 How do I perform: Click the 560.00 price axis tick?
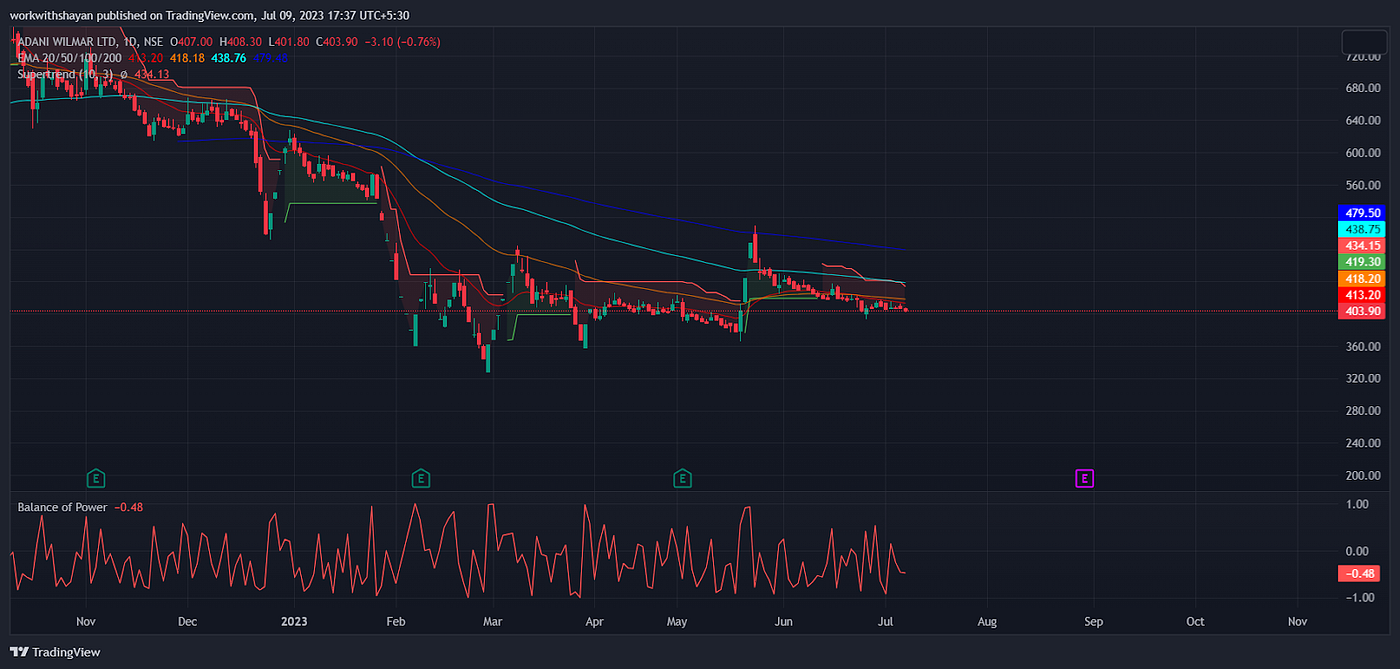click(x=1363, y=185)
